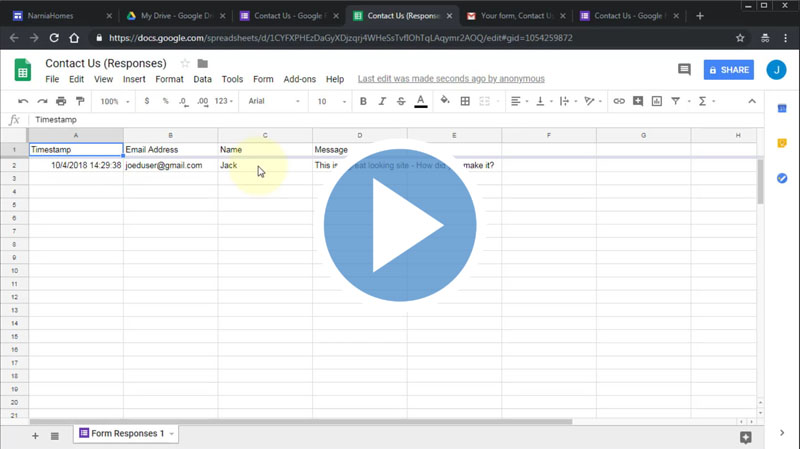
Task: Open the font size 10 dropdown
Action: [329, 101]
